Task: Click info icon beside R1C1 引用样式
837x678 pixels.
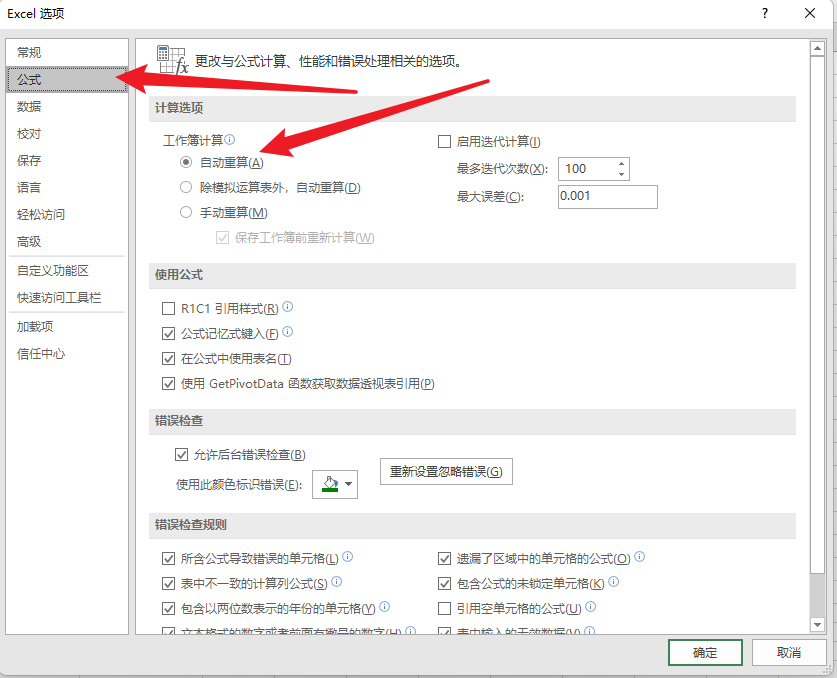Action: point(288,307)
